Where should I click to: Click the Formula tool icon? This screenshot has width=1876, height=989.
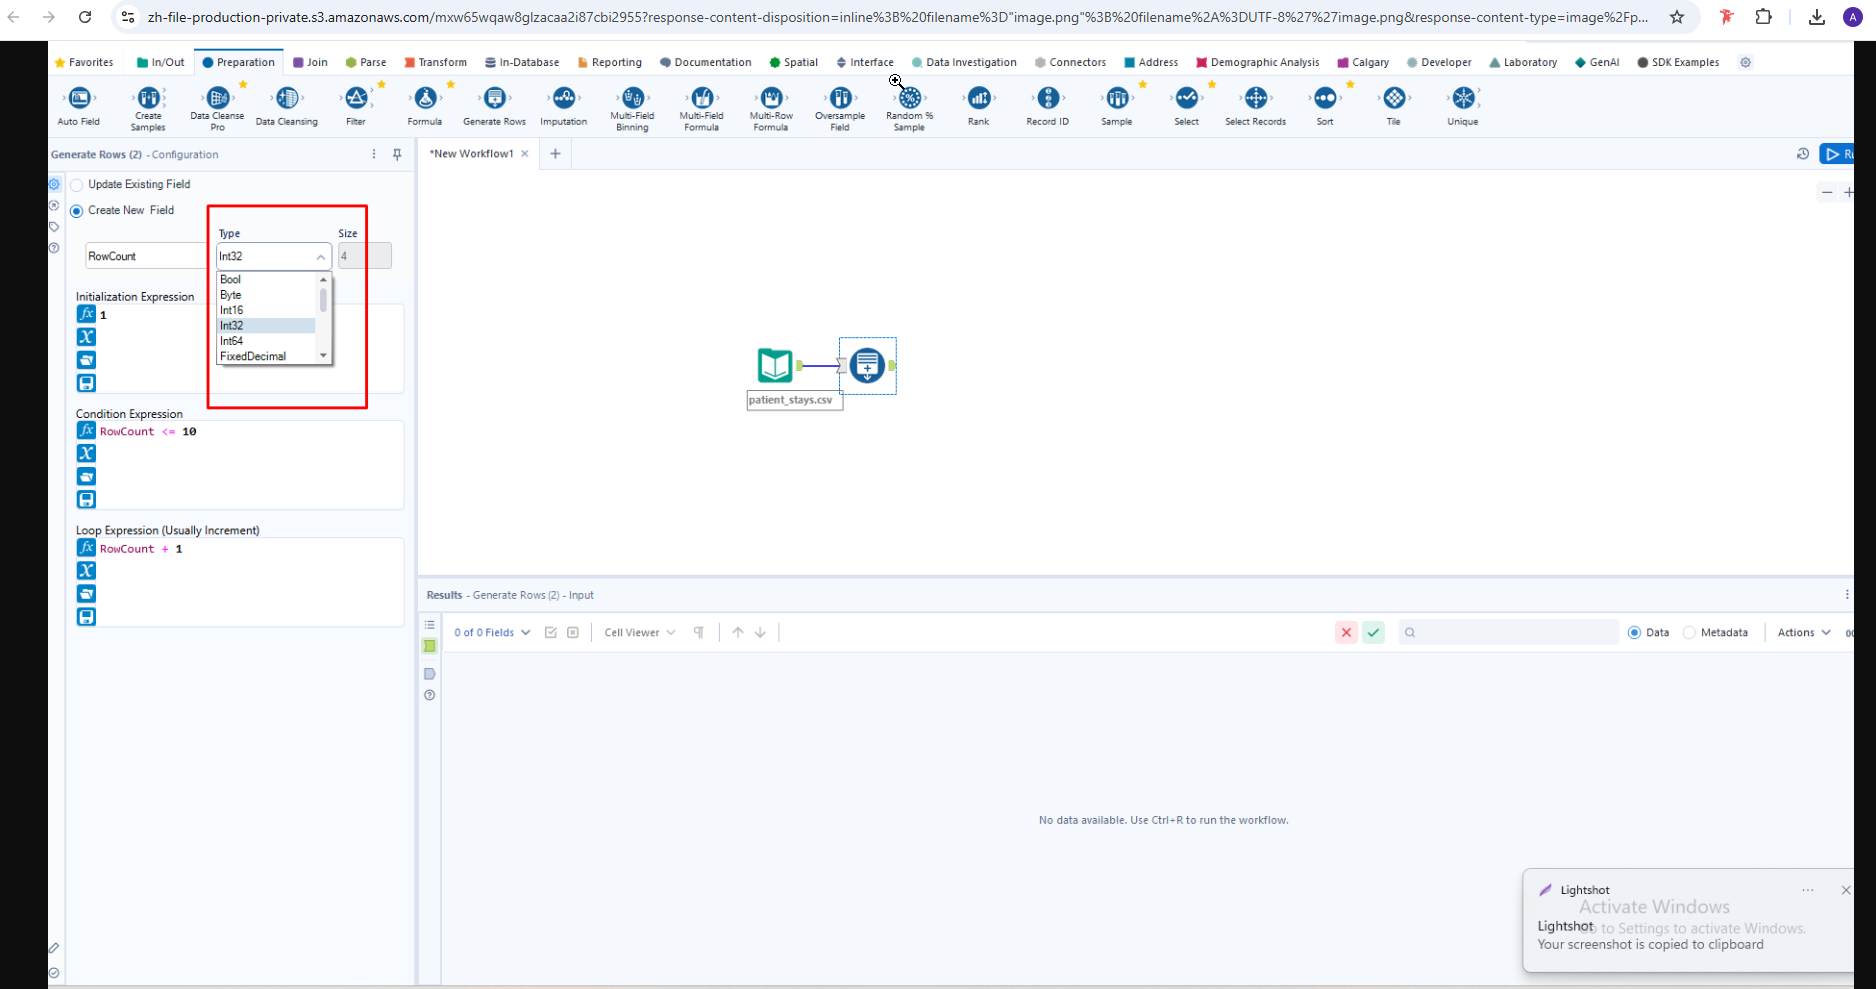point(425,98)
